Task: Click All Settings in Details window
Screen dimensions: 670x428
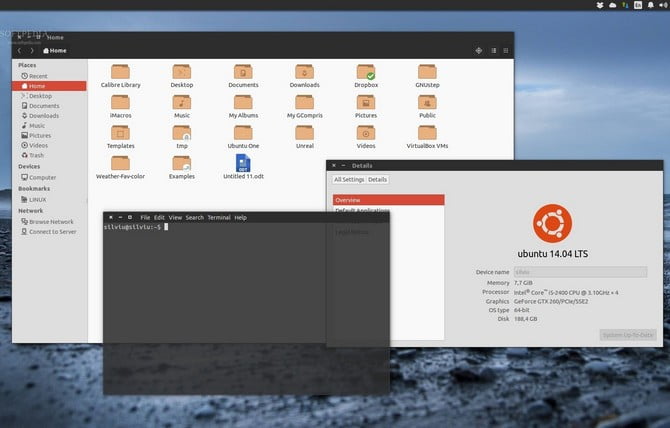Action: tap(349, 179)
